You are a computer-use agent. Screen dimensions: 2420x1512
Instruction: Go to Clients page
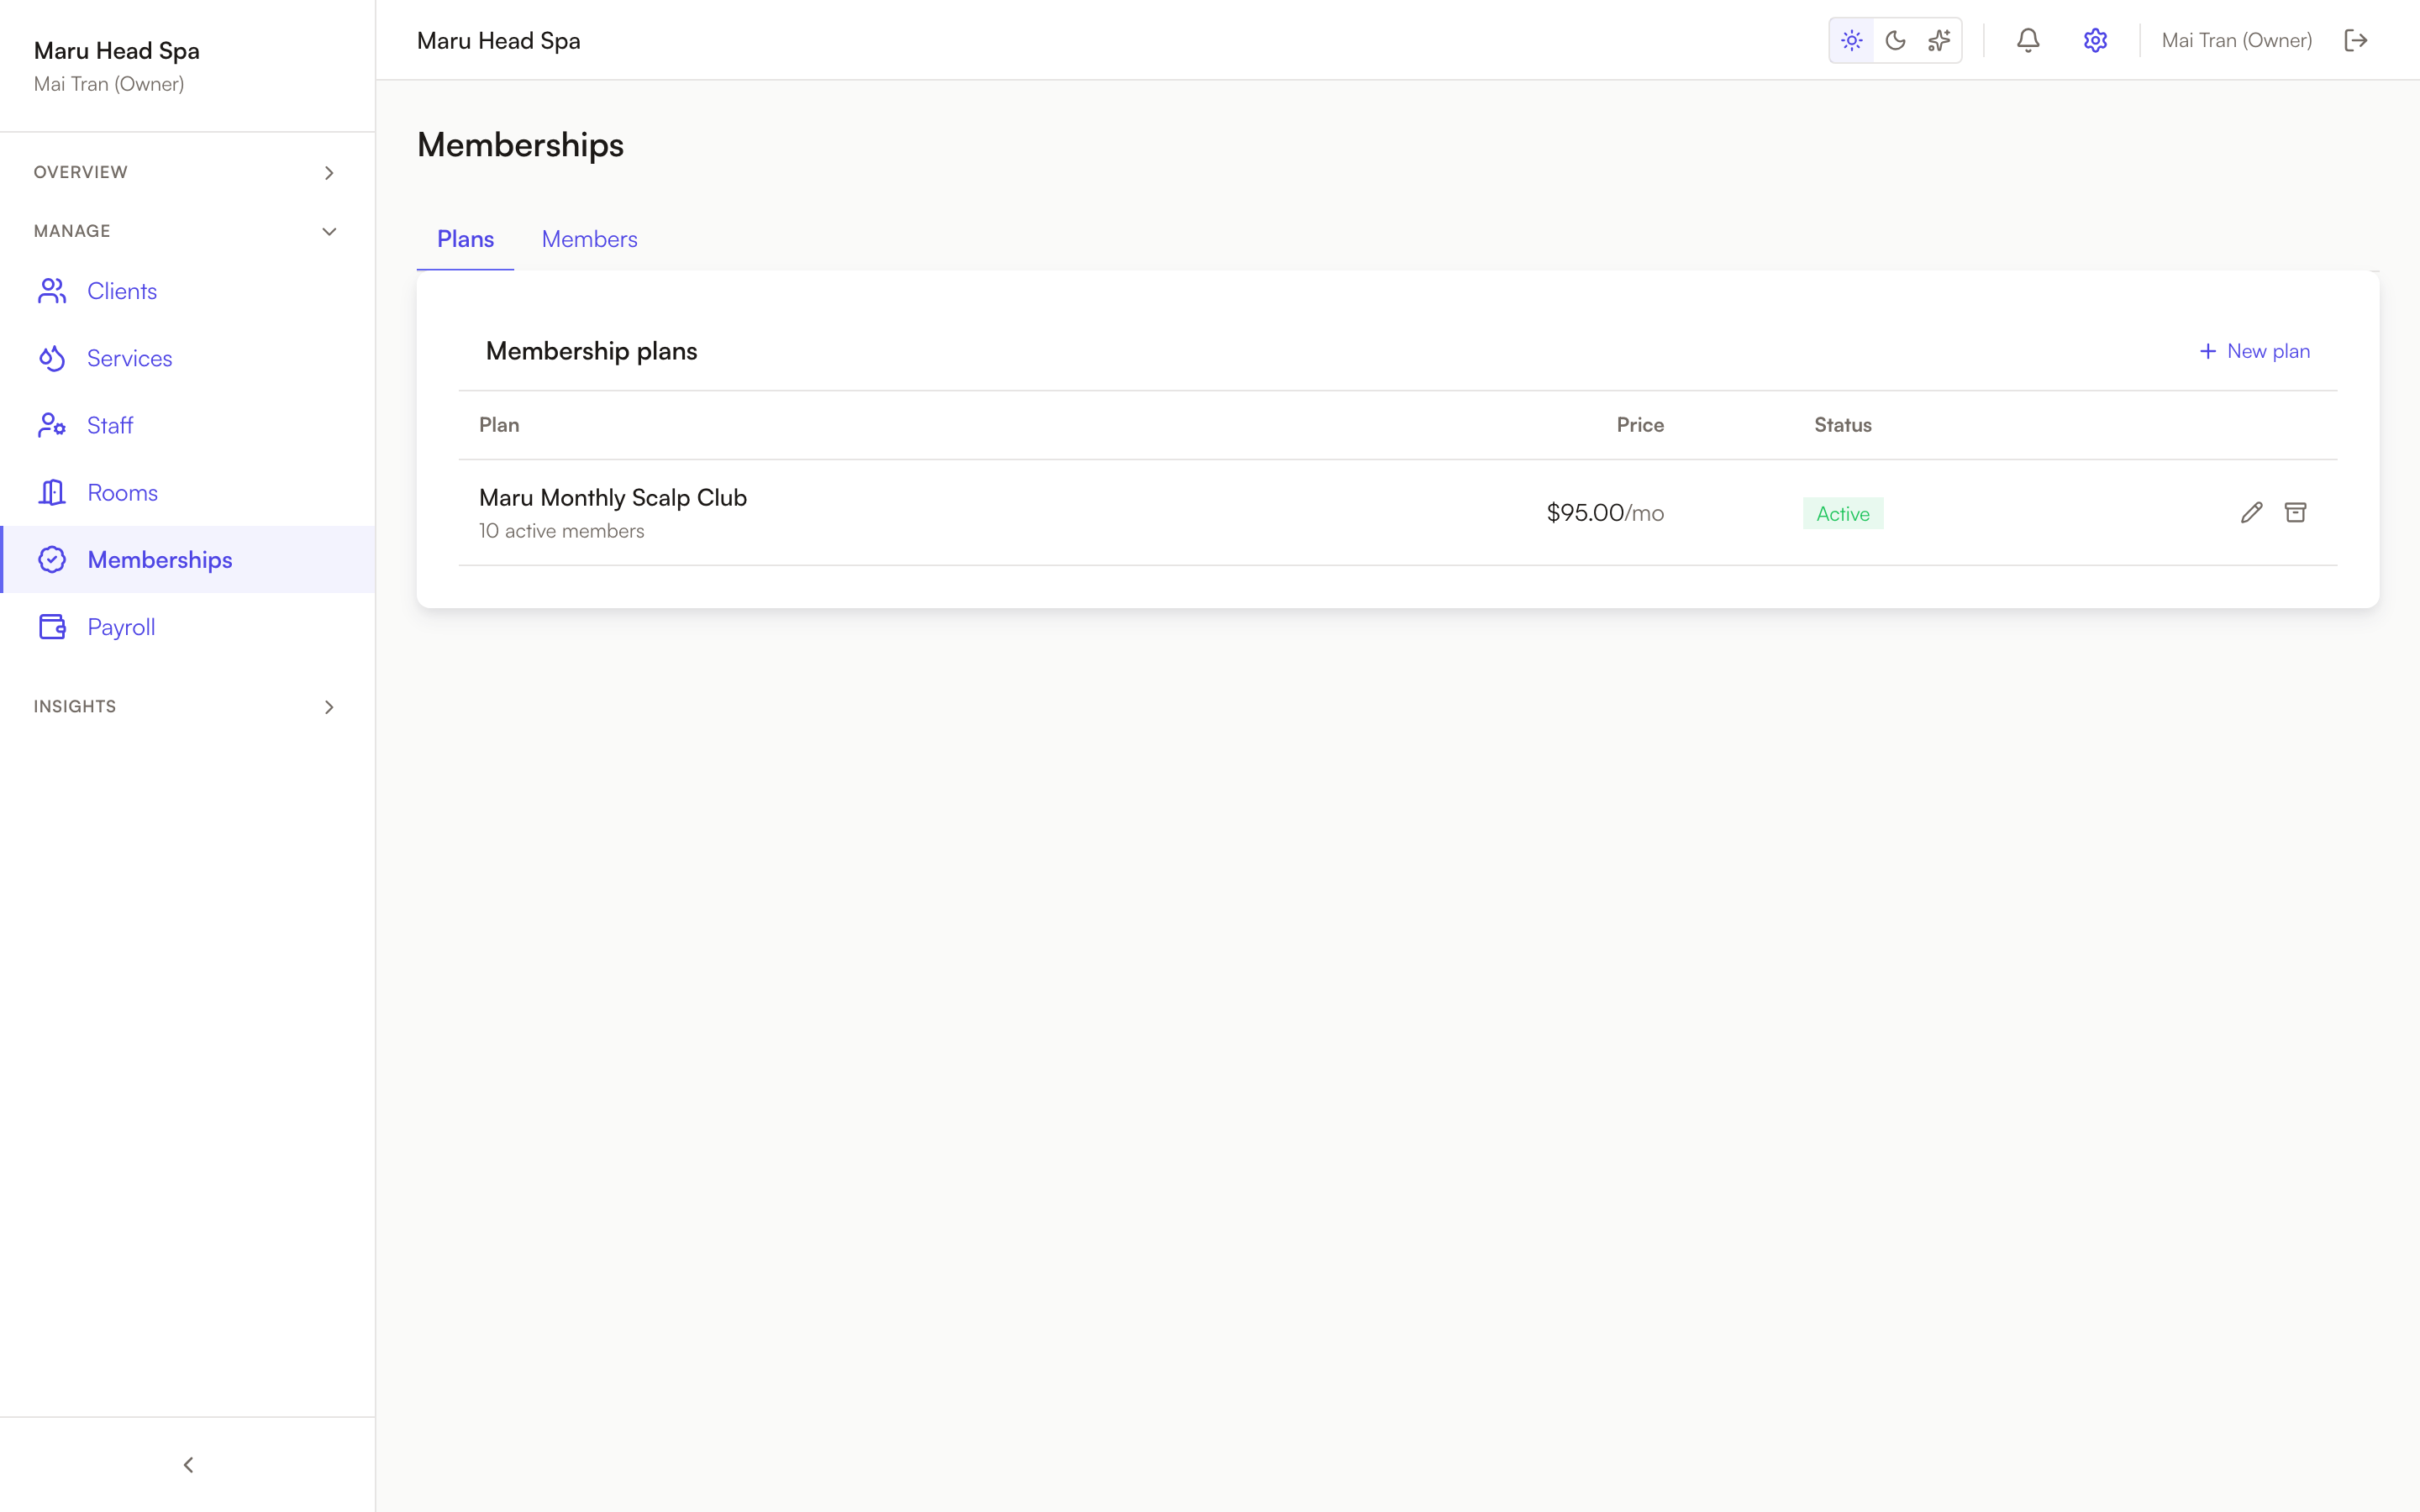(x=188, y=291)
